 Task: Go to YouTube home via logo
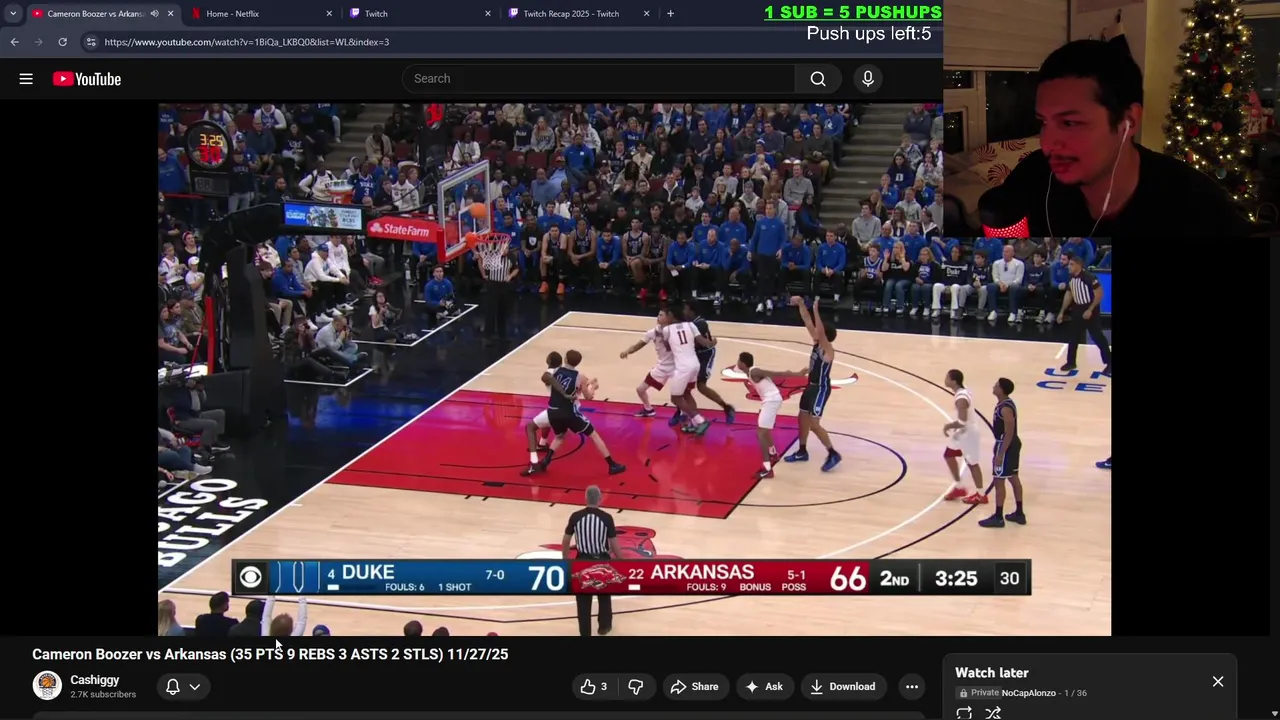tap(87, 79)
